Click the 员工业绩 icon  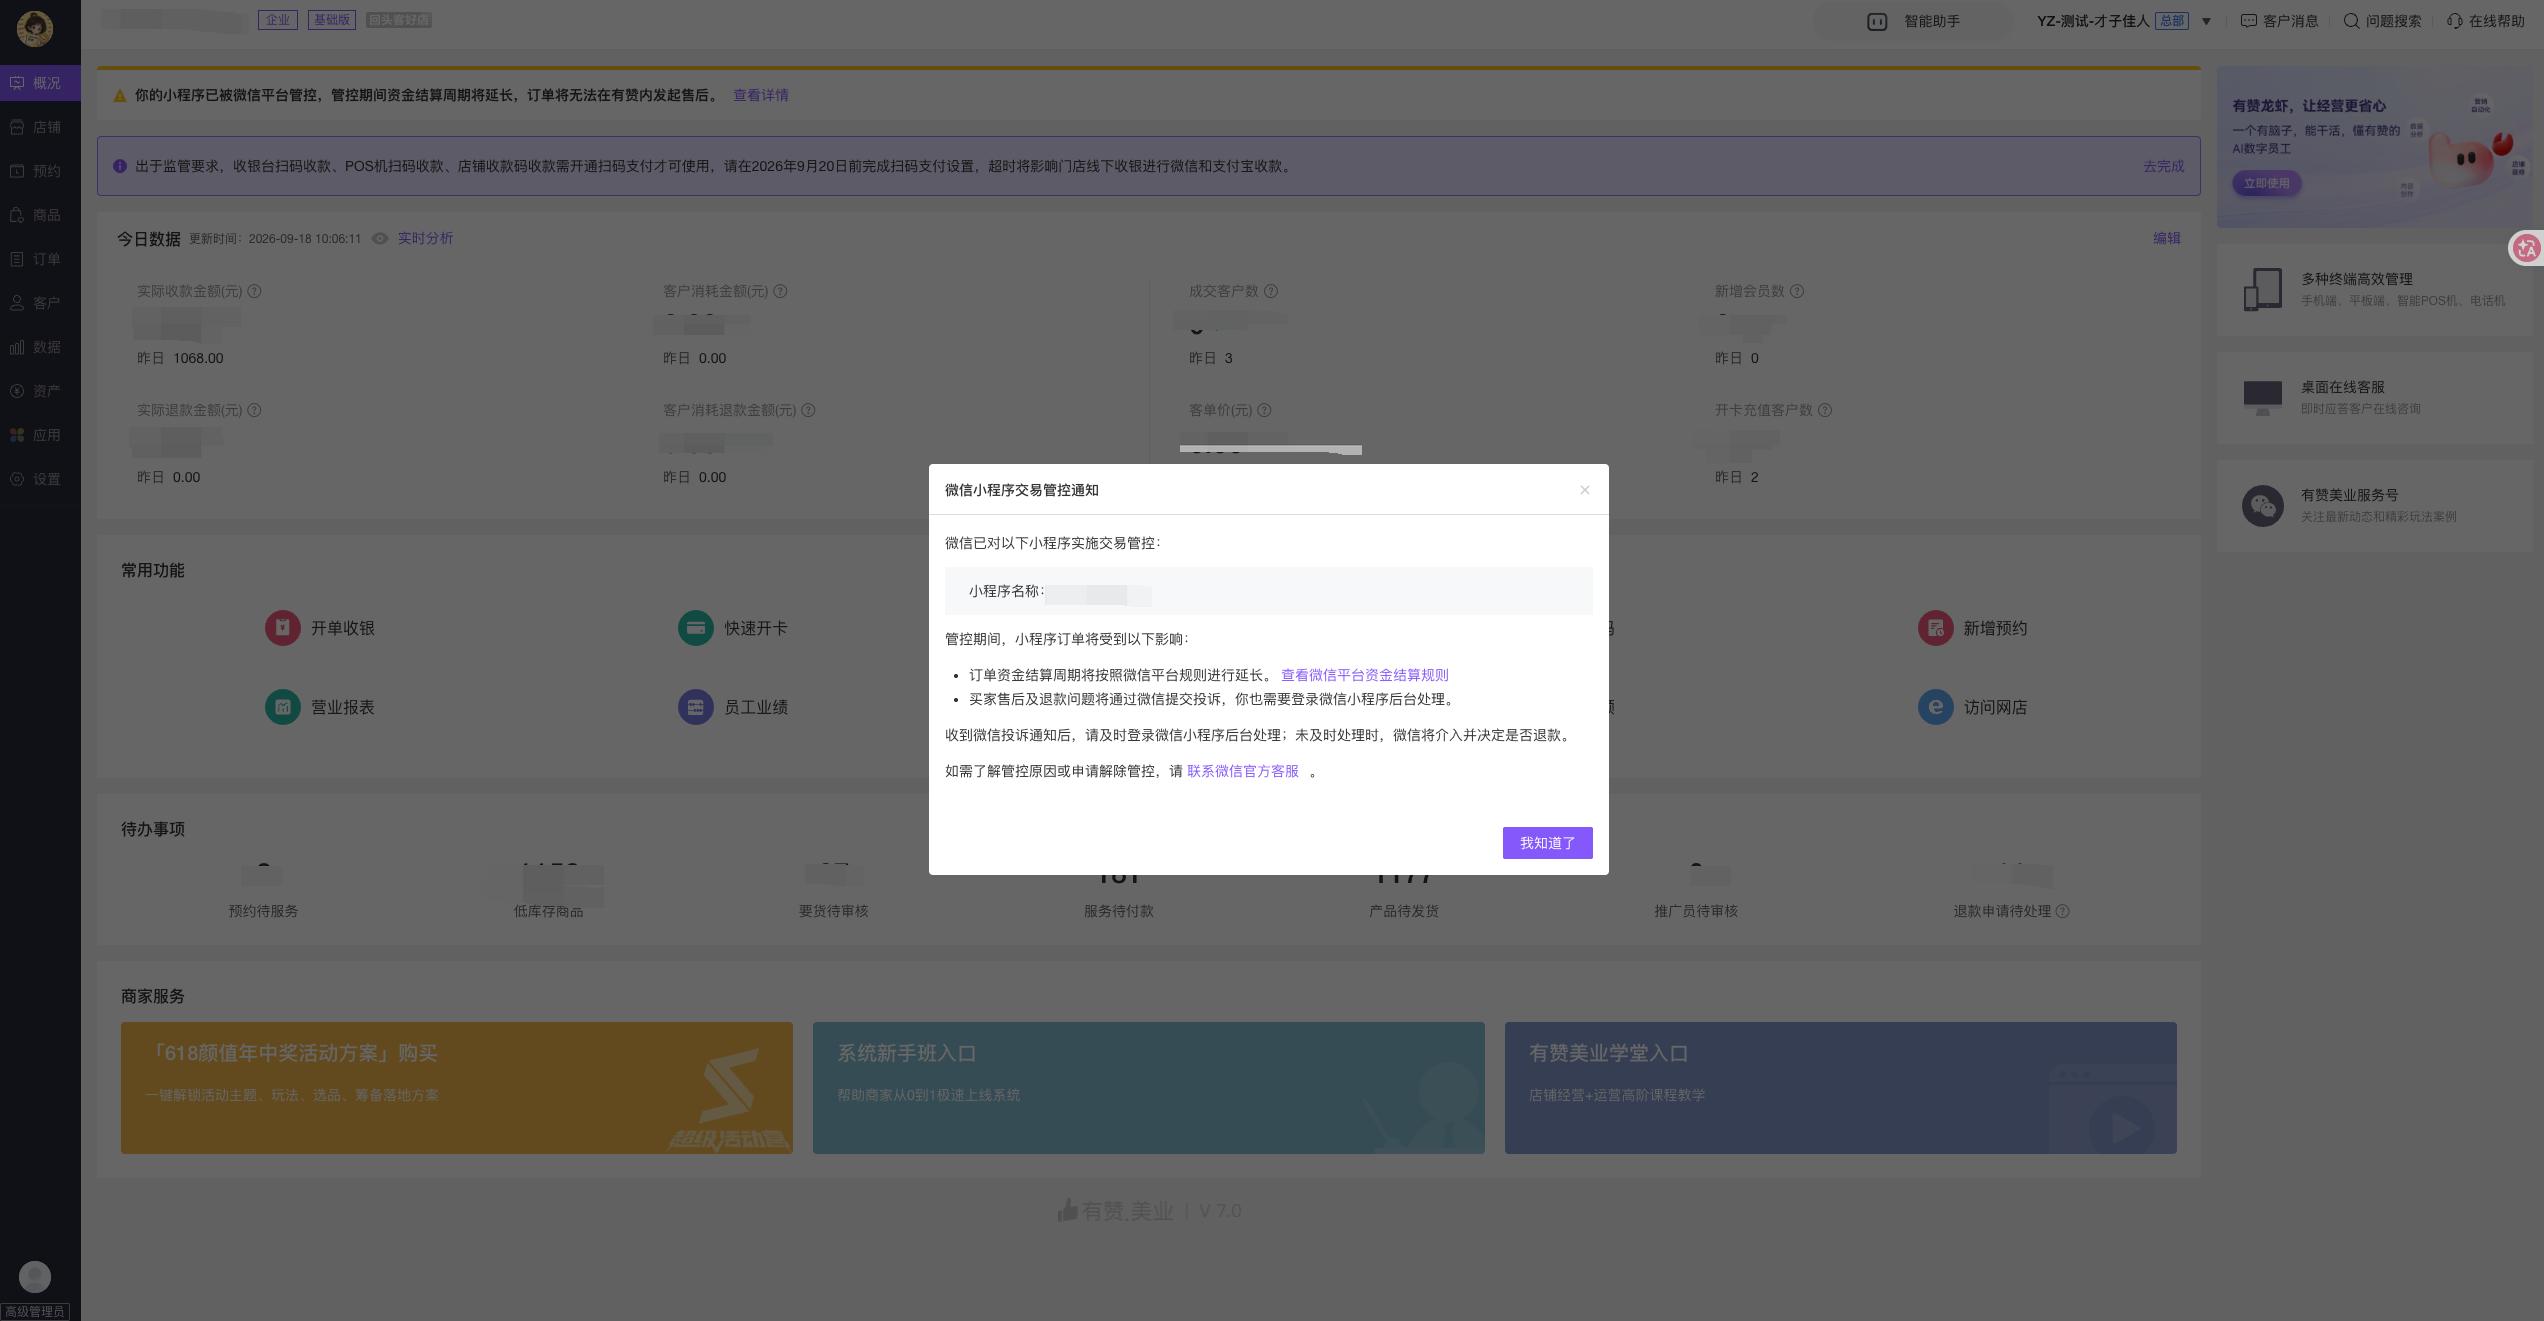point(695,707)
